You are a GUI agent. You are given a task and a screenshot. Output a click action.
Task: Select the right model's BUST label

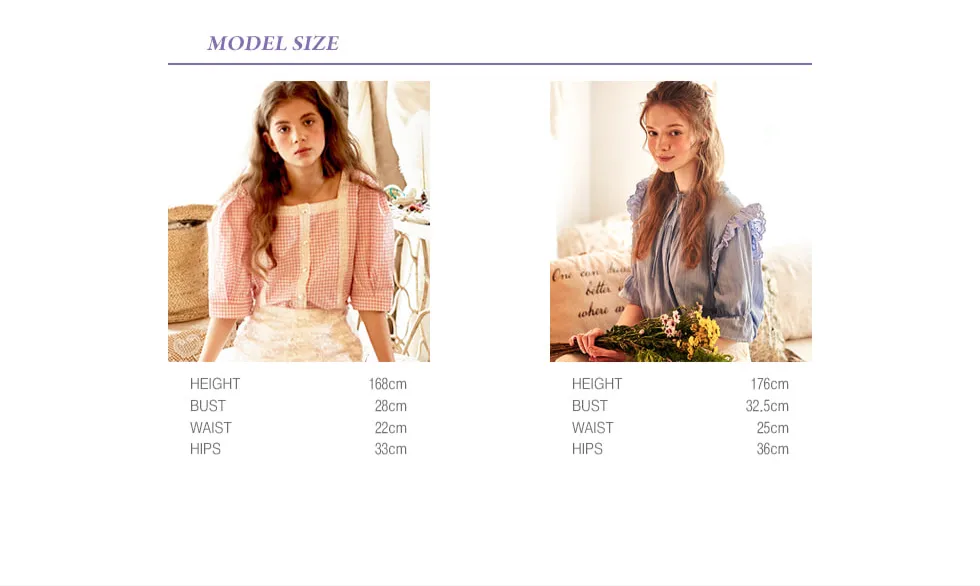tap(589, 406)
